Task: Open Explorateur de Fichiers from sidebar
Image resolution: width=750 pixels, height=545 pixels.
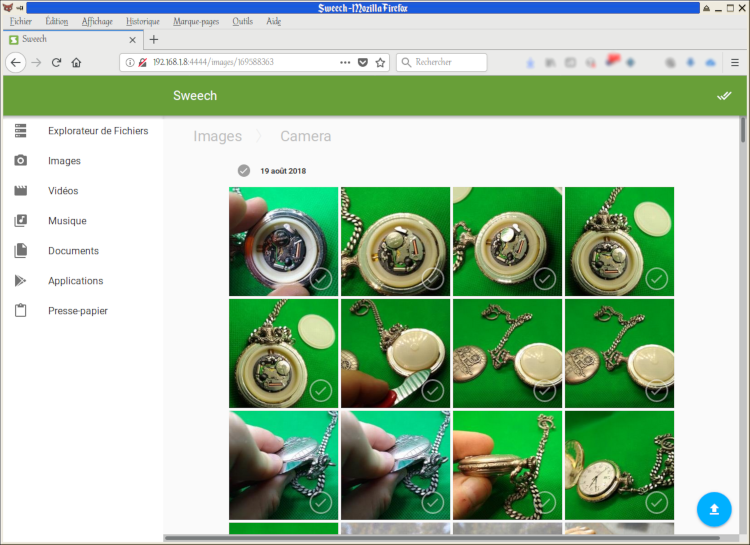Action: click(98, 131)
